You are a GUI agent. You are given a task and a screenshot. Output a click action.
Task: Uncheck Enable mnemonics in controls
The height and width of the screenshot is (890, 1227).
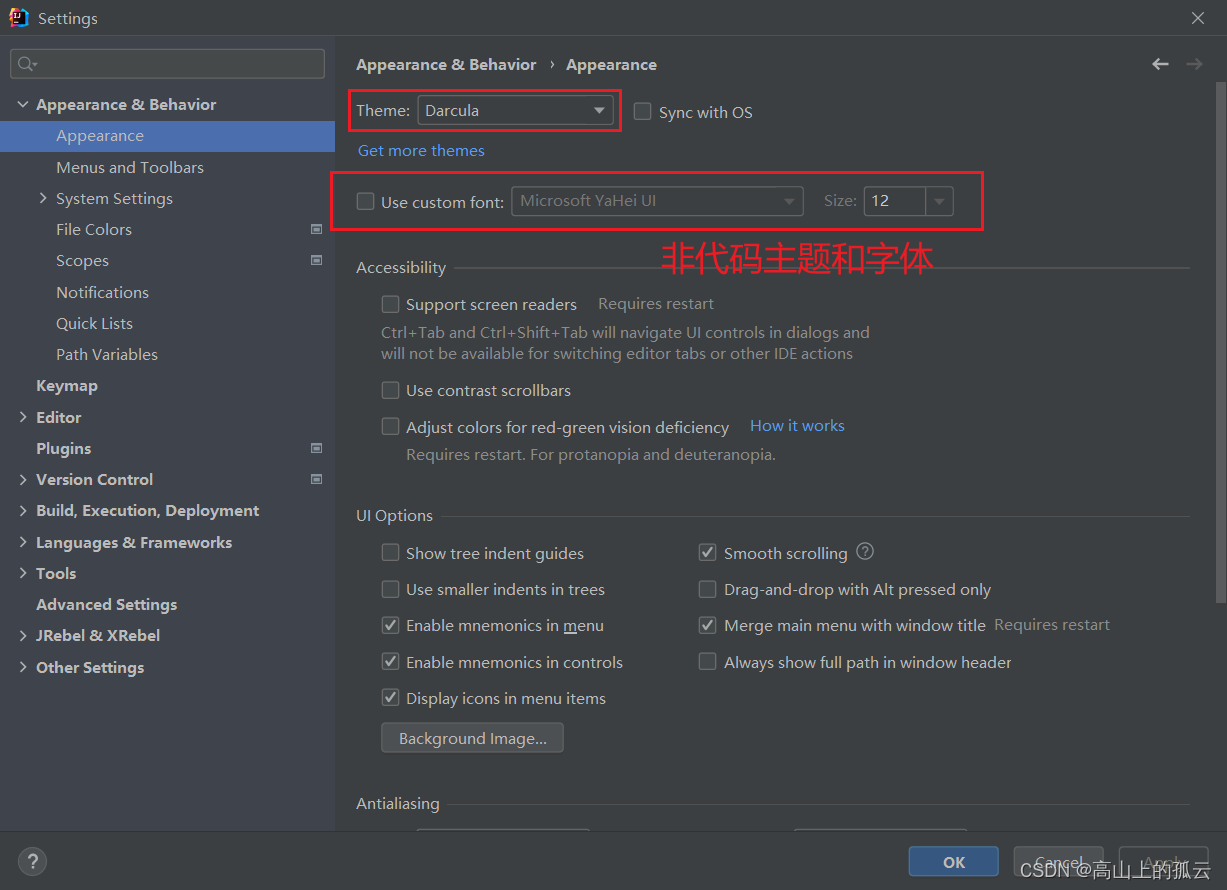390,662
